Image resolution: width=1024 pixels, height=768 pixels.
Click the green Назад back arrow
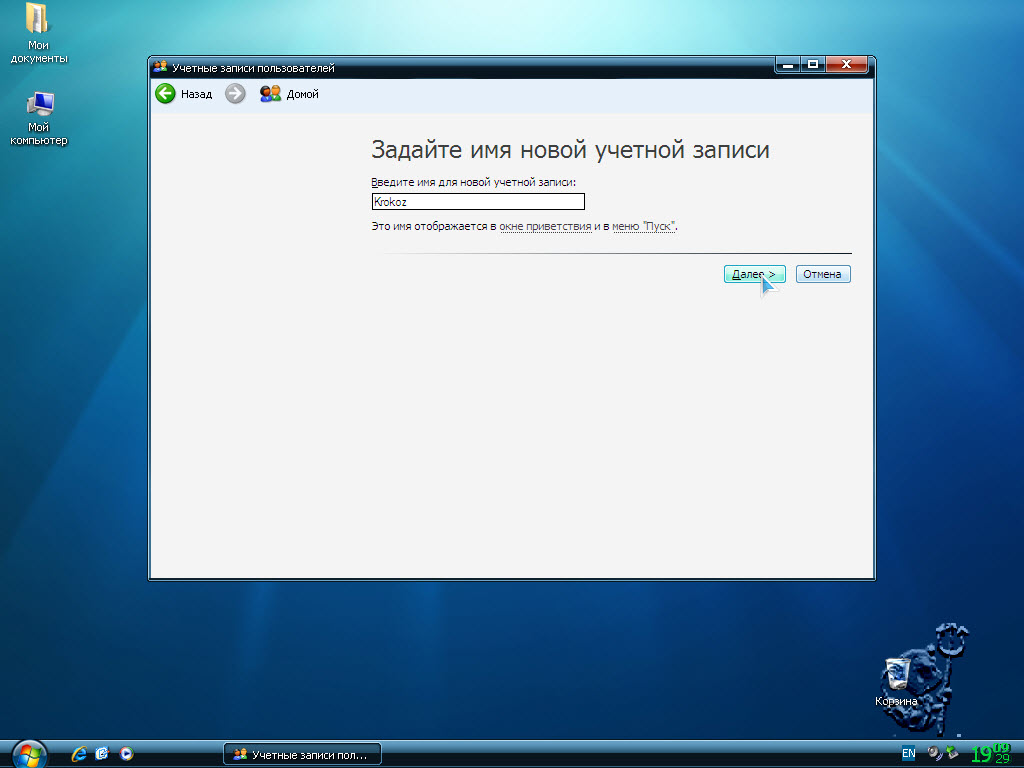[x=166, y=94]
